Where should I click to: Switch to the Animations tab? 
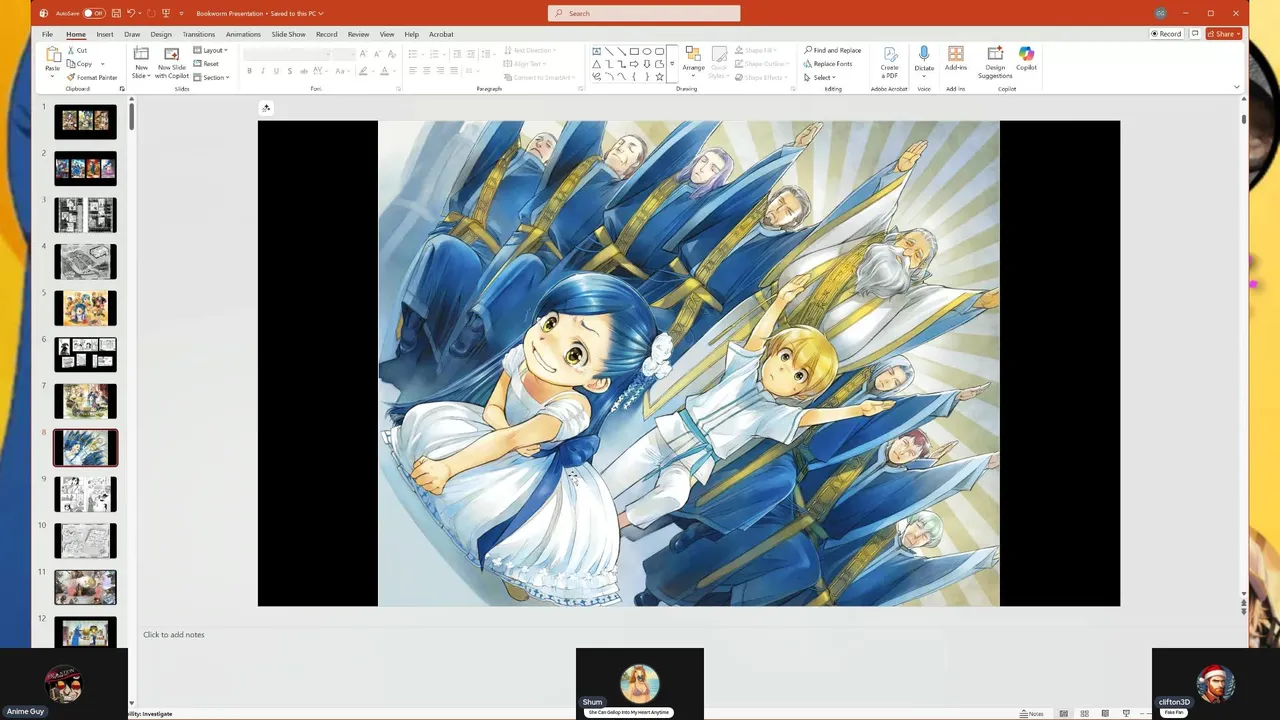coord(243,34)
